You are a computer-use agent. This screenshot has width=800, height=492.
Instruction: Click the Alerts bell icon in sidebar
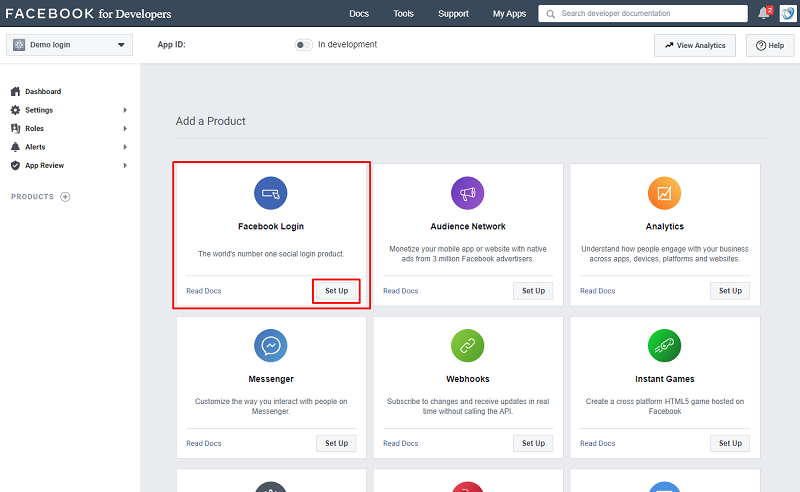[15, 146]
